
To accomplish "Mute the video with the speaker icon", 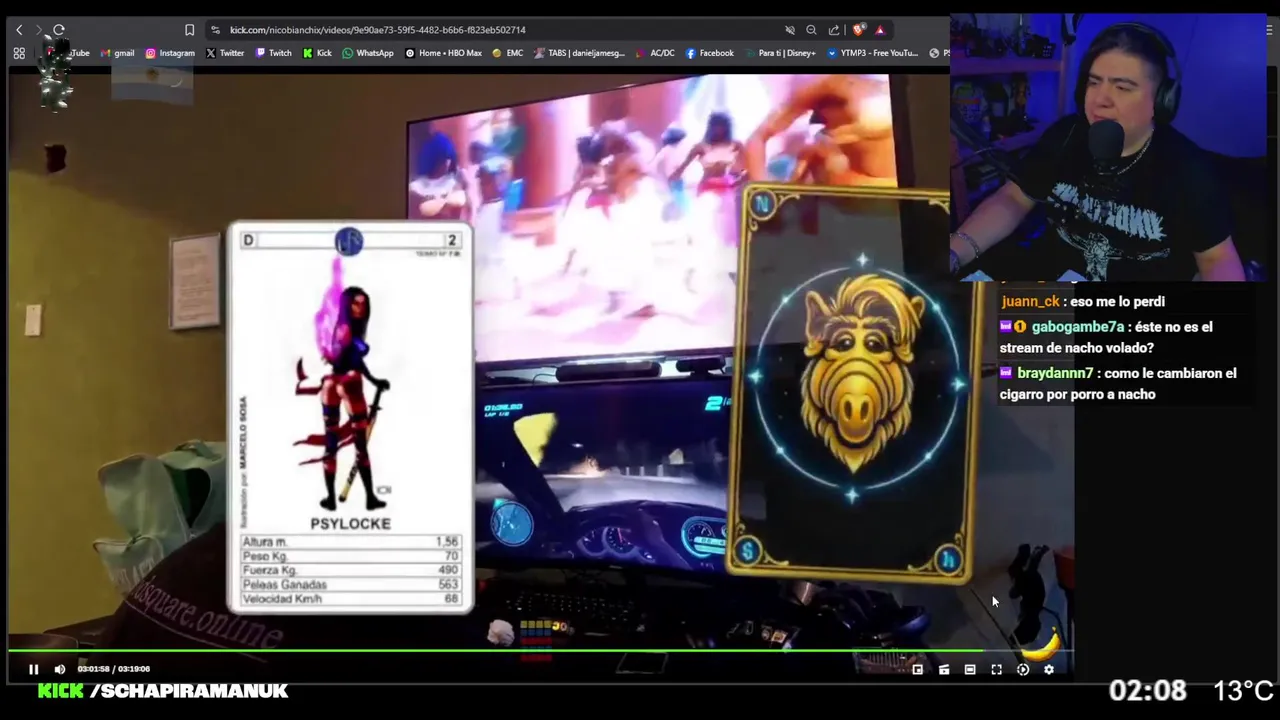I will pos(59,669).
